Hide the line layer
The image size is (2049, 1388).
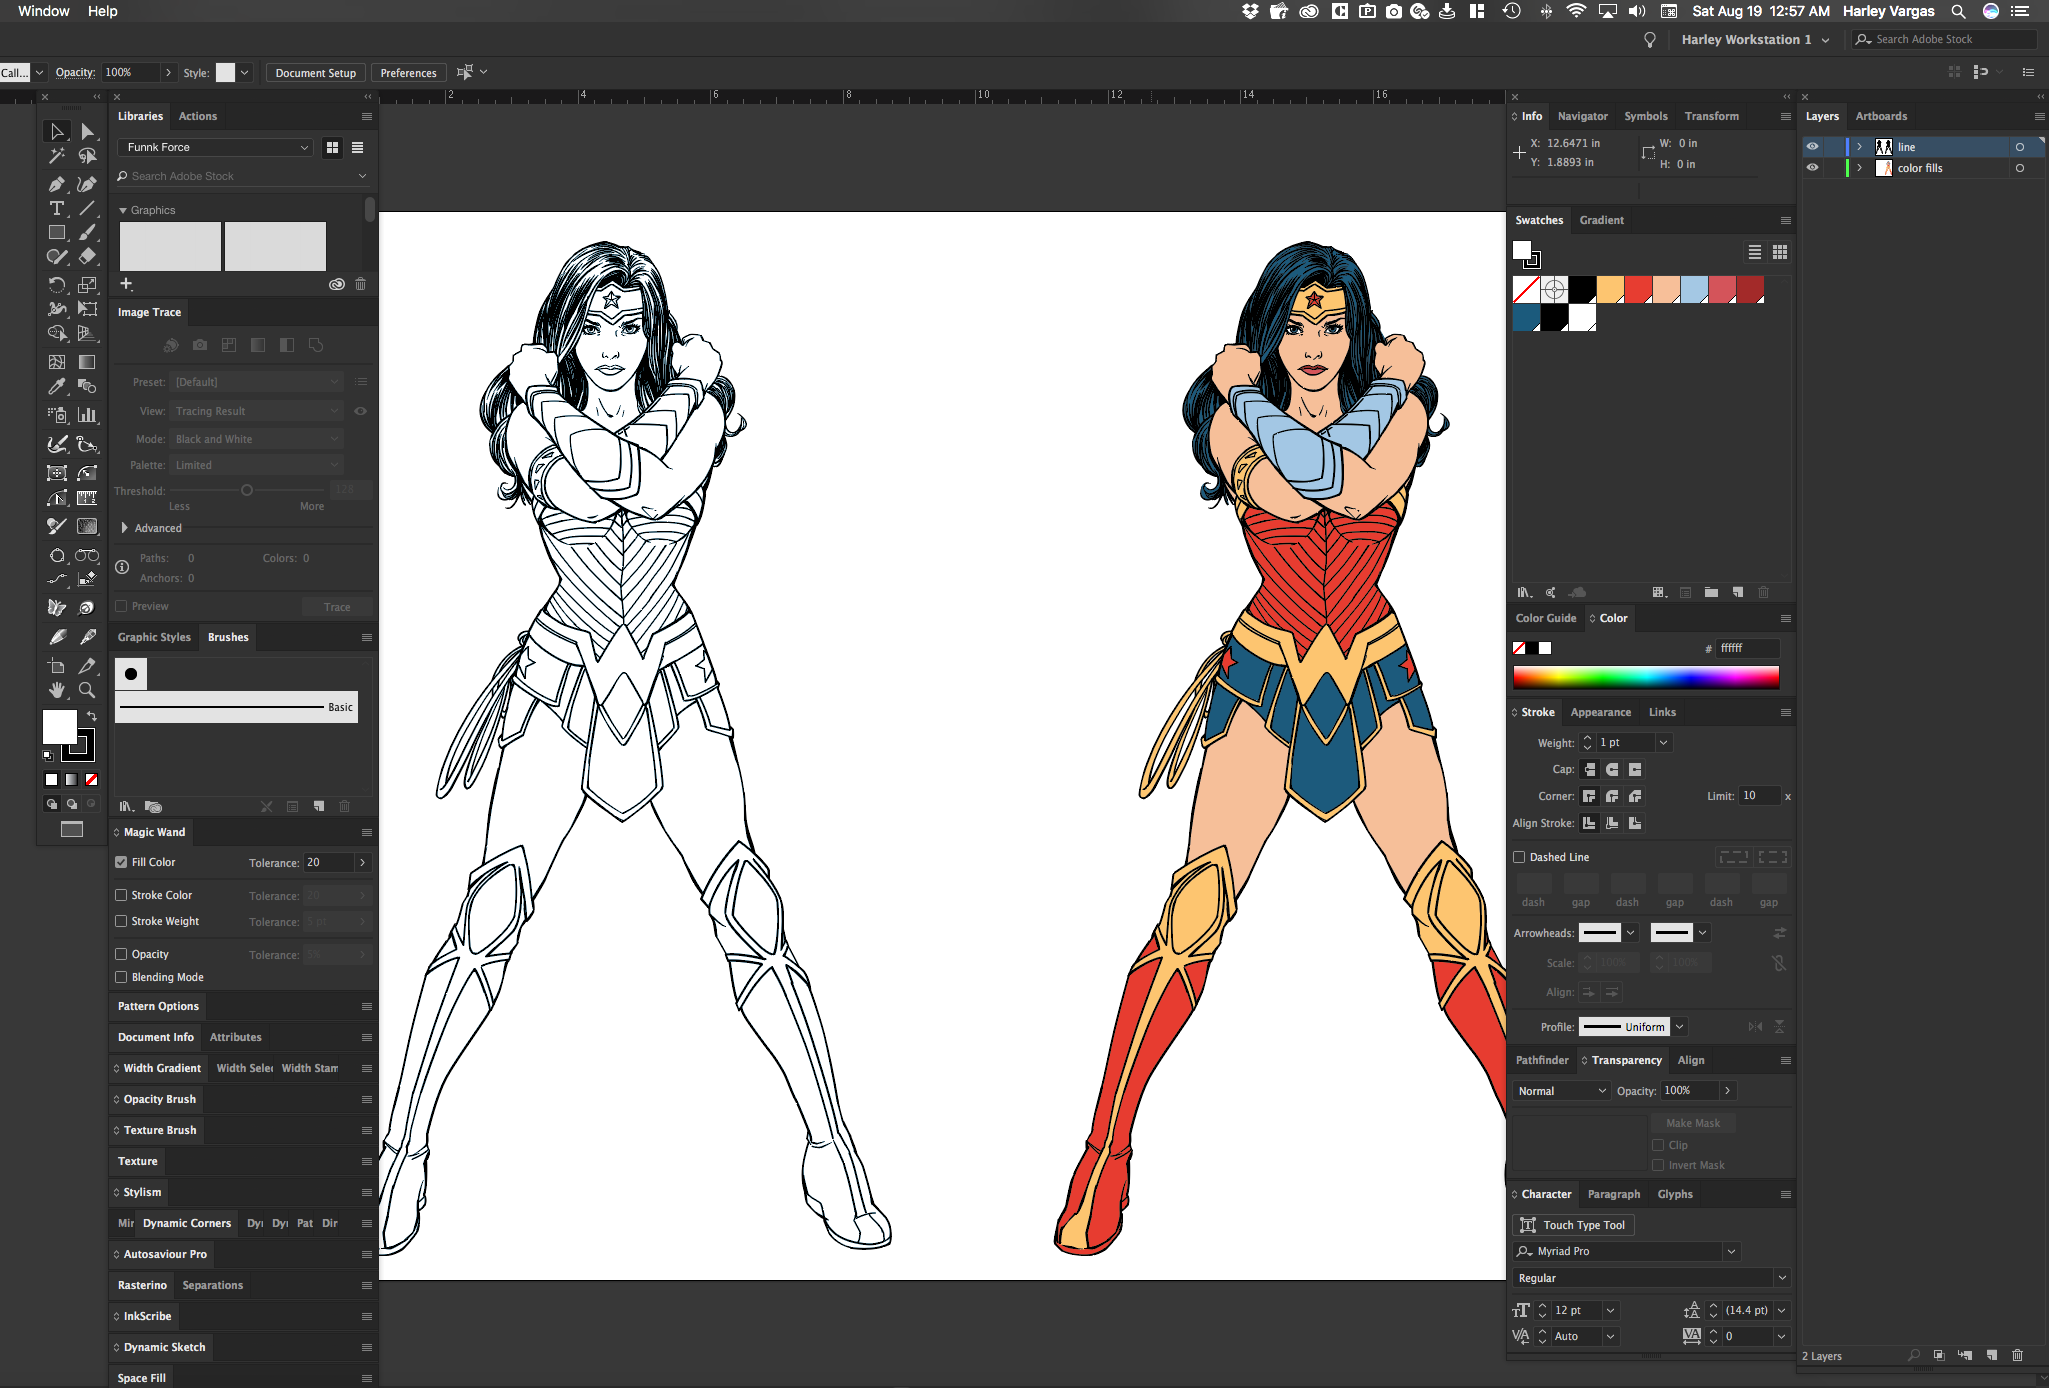[1812, 147]
